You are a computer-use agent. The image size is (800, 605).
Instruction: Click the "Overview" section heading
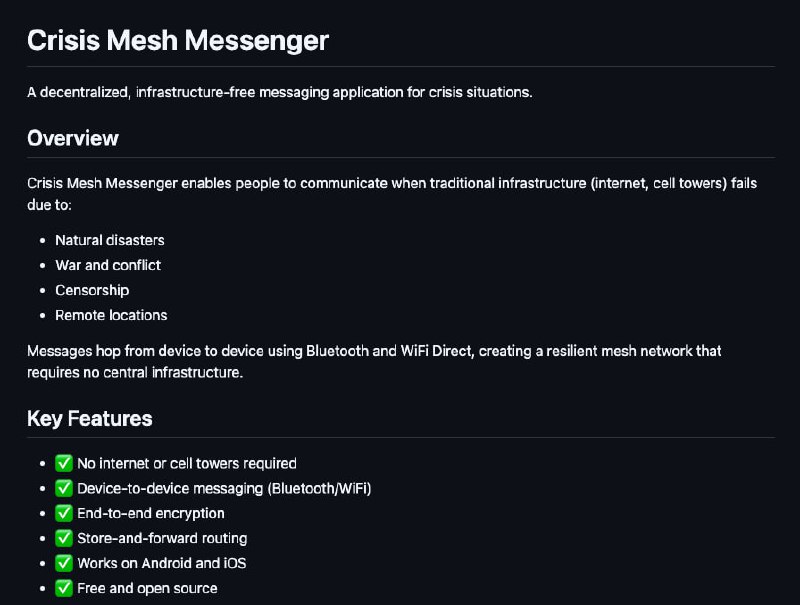(x=73, y=138)
